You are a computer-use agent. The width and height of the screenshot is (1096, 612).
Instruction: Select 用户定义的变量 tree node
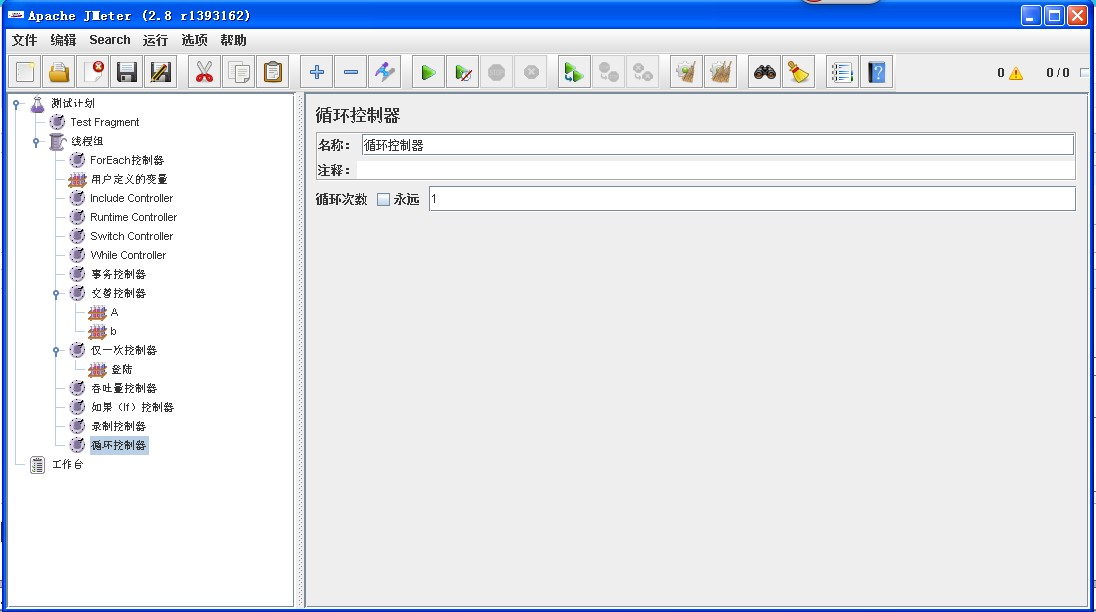coord(129,180)
